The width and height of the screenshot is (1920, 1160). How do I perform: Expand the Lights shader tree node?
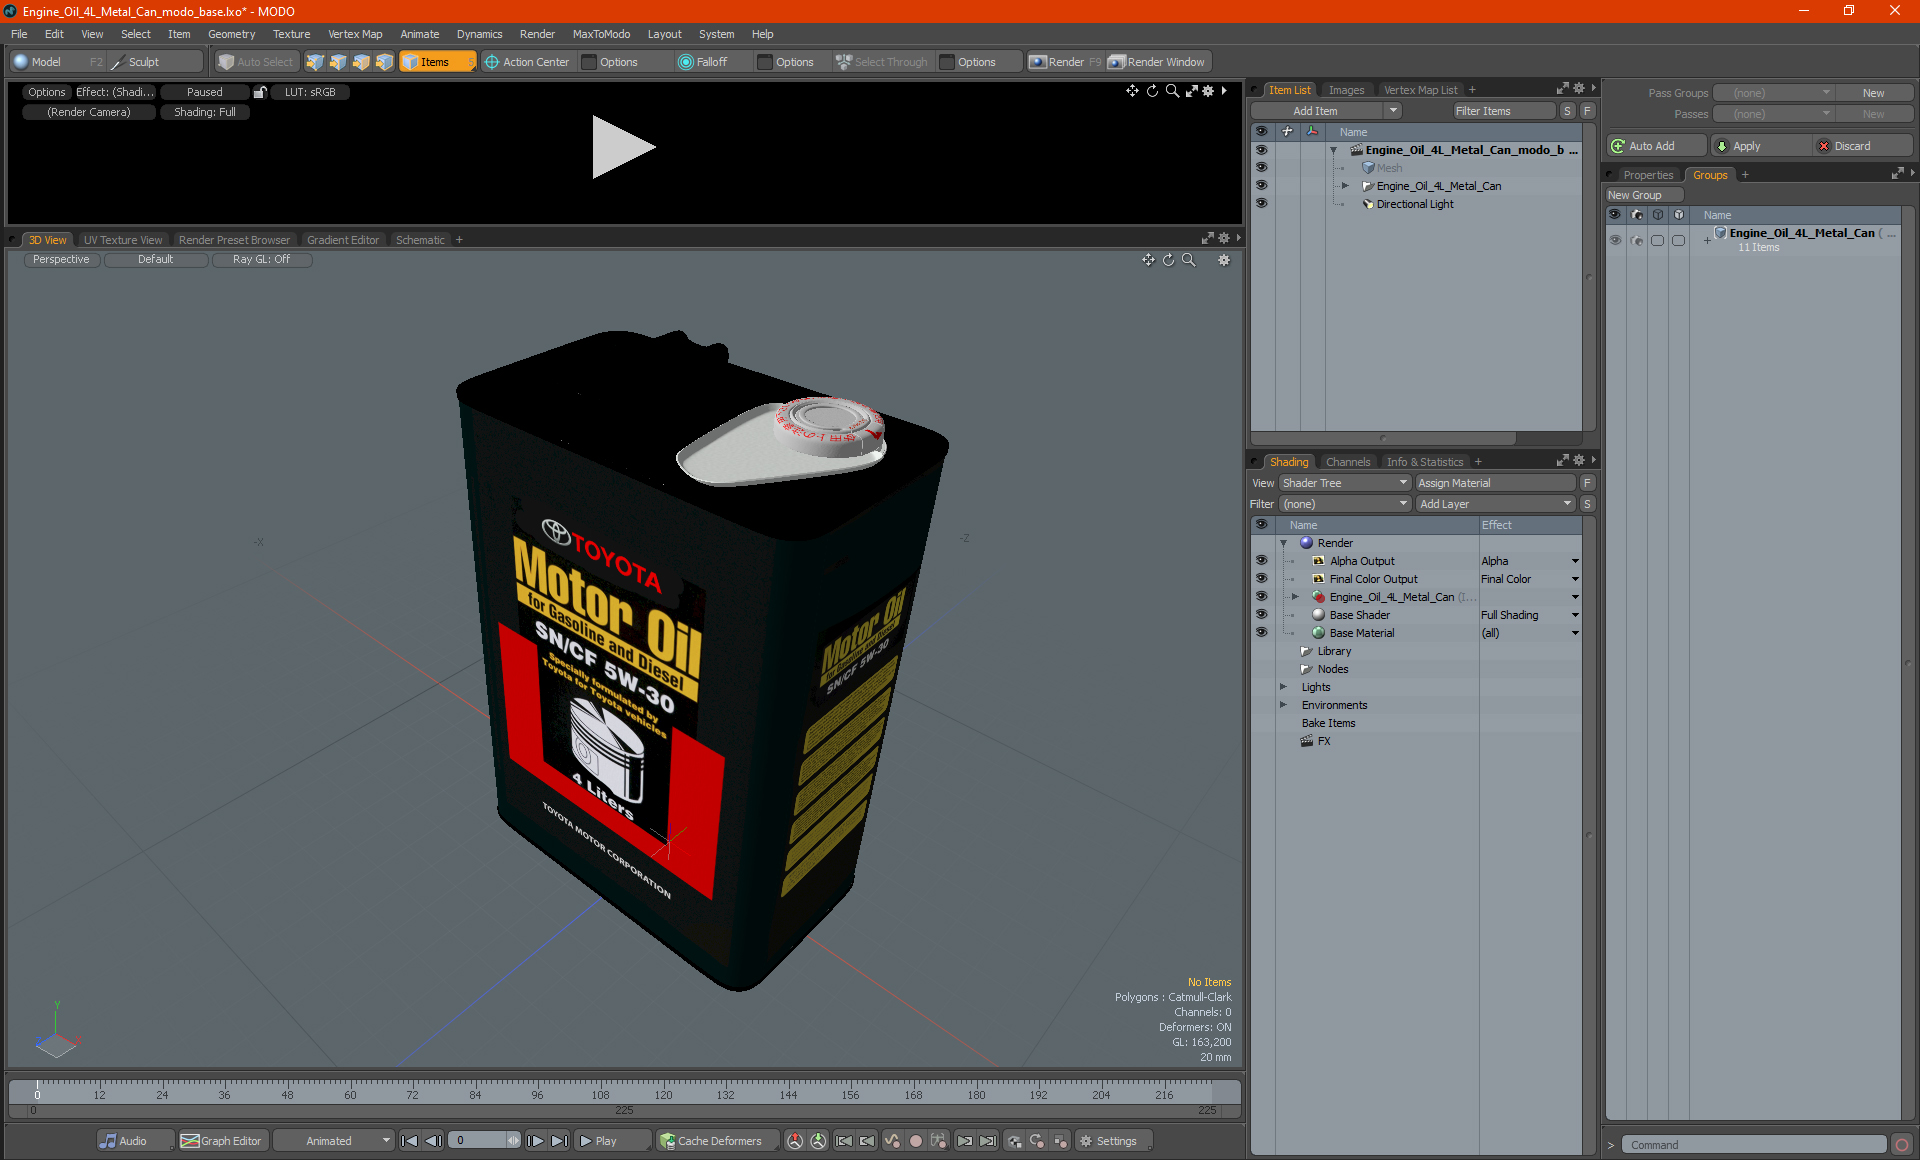click(x=1283, y=687)
